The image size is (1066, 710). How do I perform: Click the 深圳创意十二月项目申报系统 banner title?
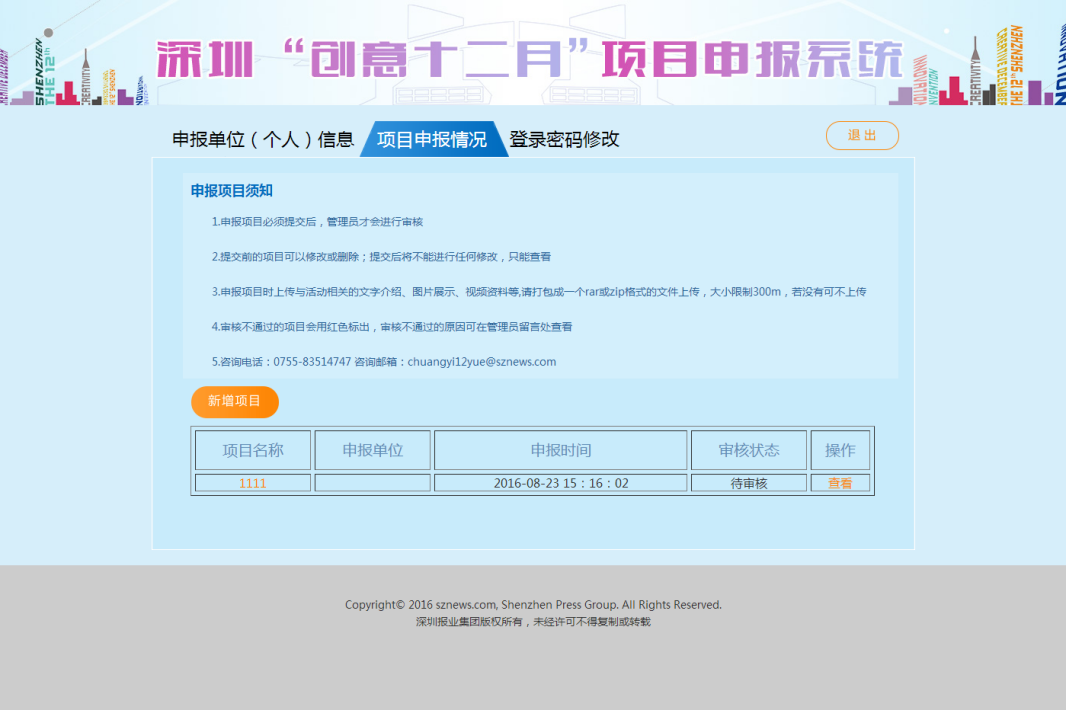[530, 60]
